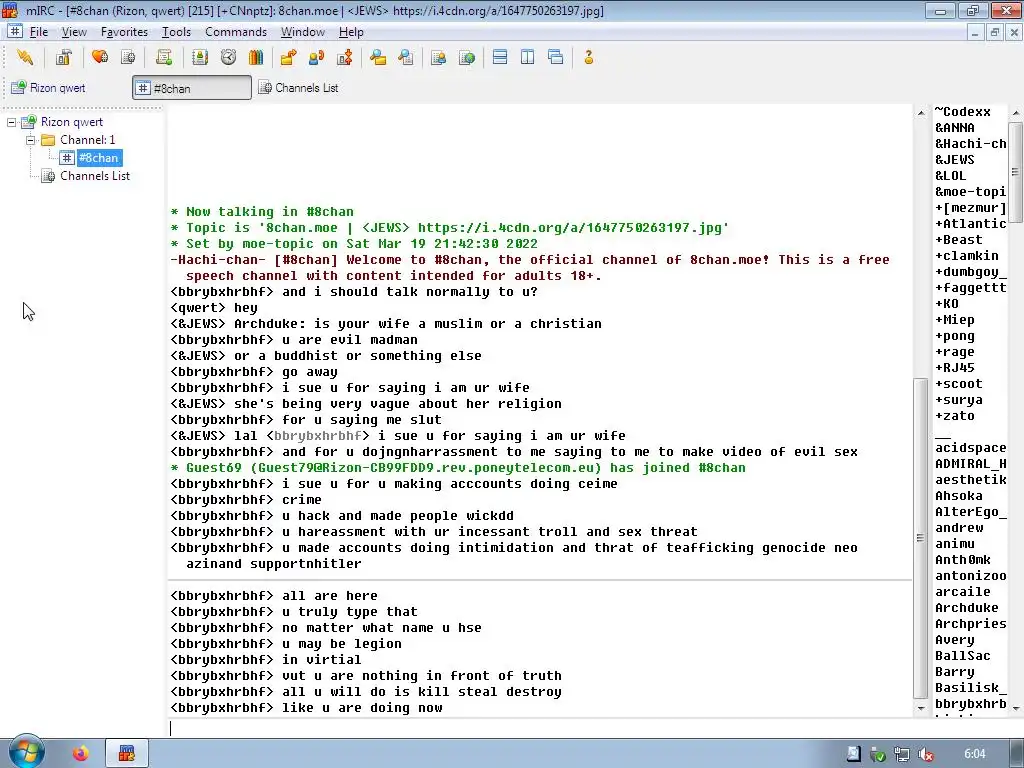The height and width of the screenshot is (768, 1024).
Task: Click mIRC taskbar button
Action: click(127, 754)
